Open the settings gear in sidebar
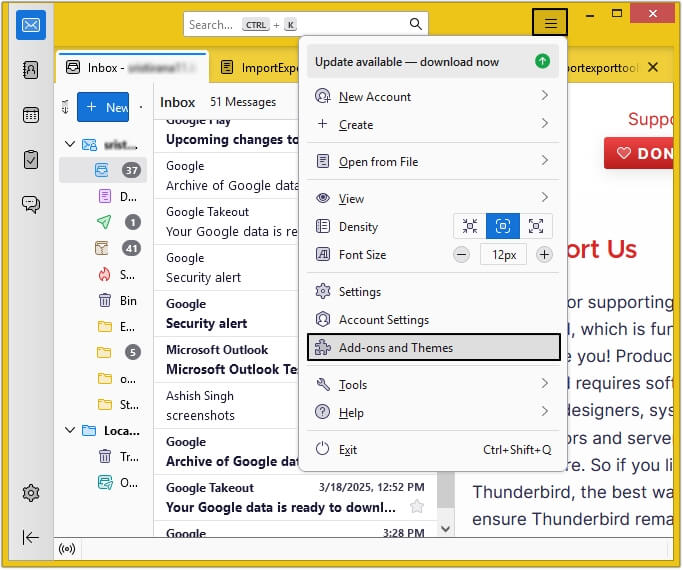 (x=30, y=493)
